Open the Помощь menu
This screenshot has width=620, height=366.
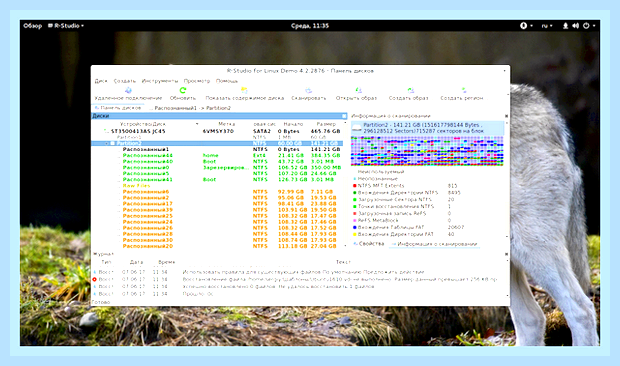pyautogui.click(x=227, y=81)
